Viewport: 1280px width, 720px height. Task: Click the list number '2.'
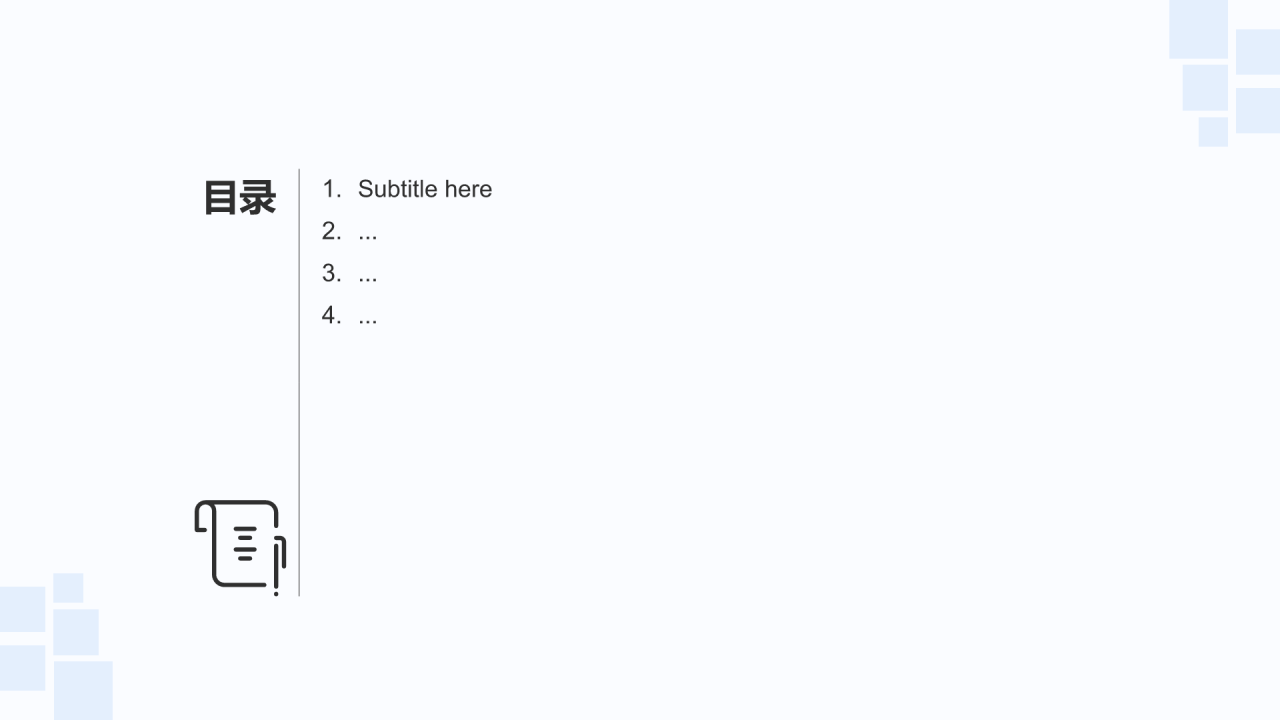[x=331, y=231]
